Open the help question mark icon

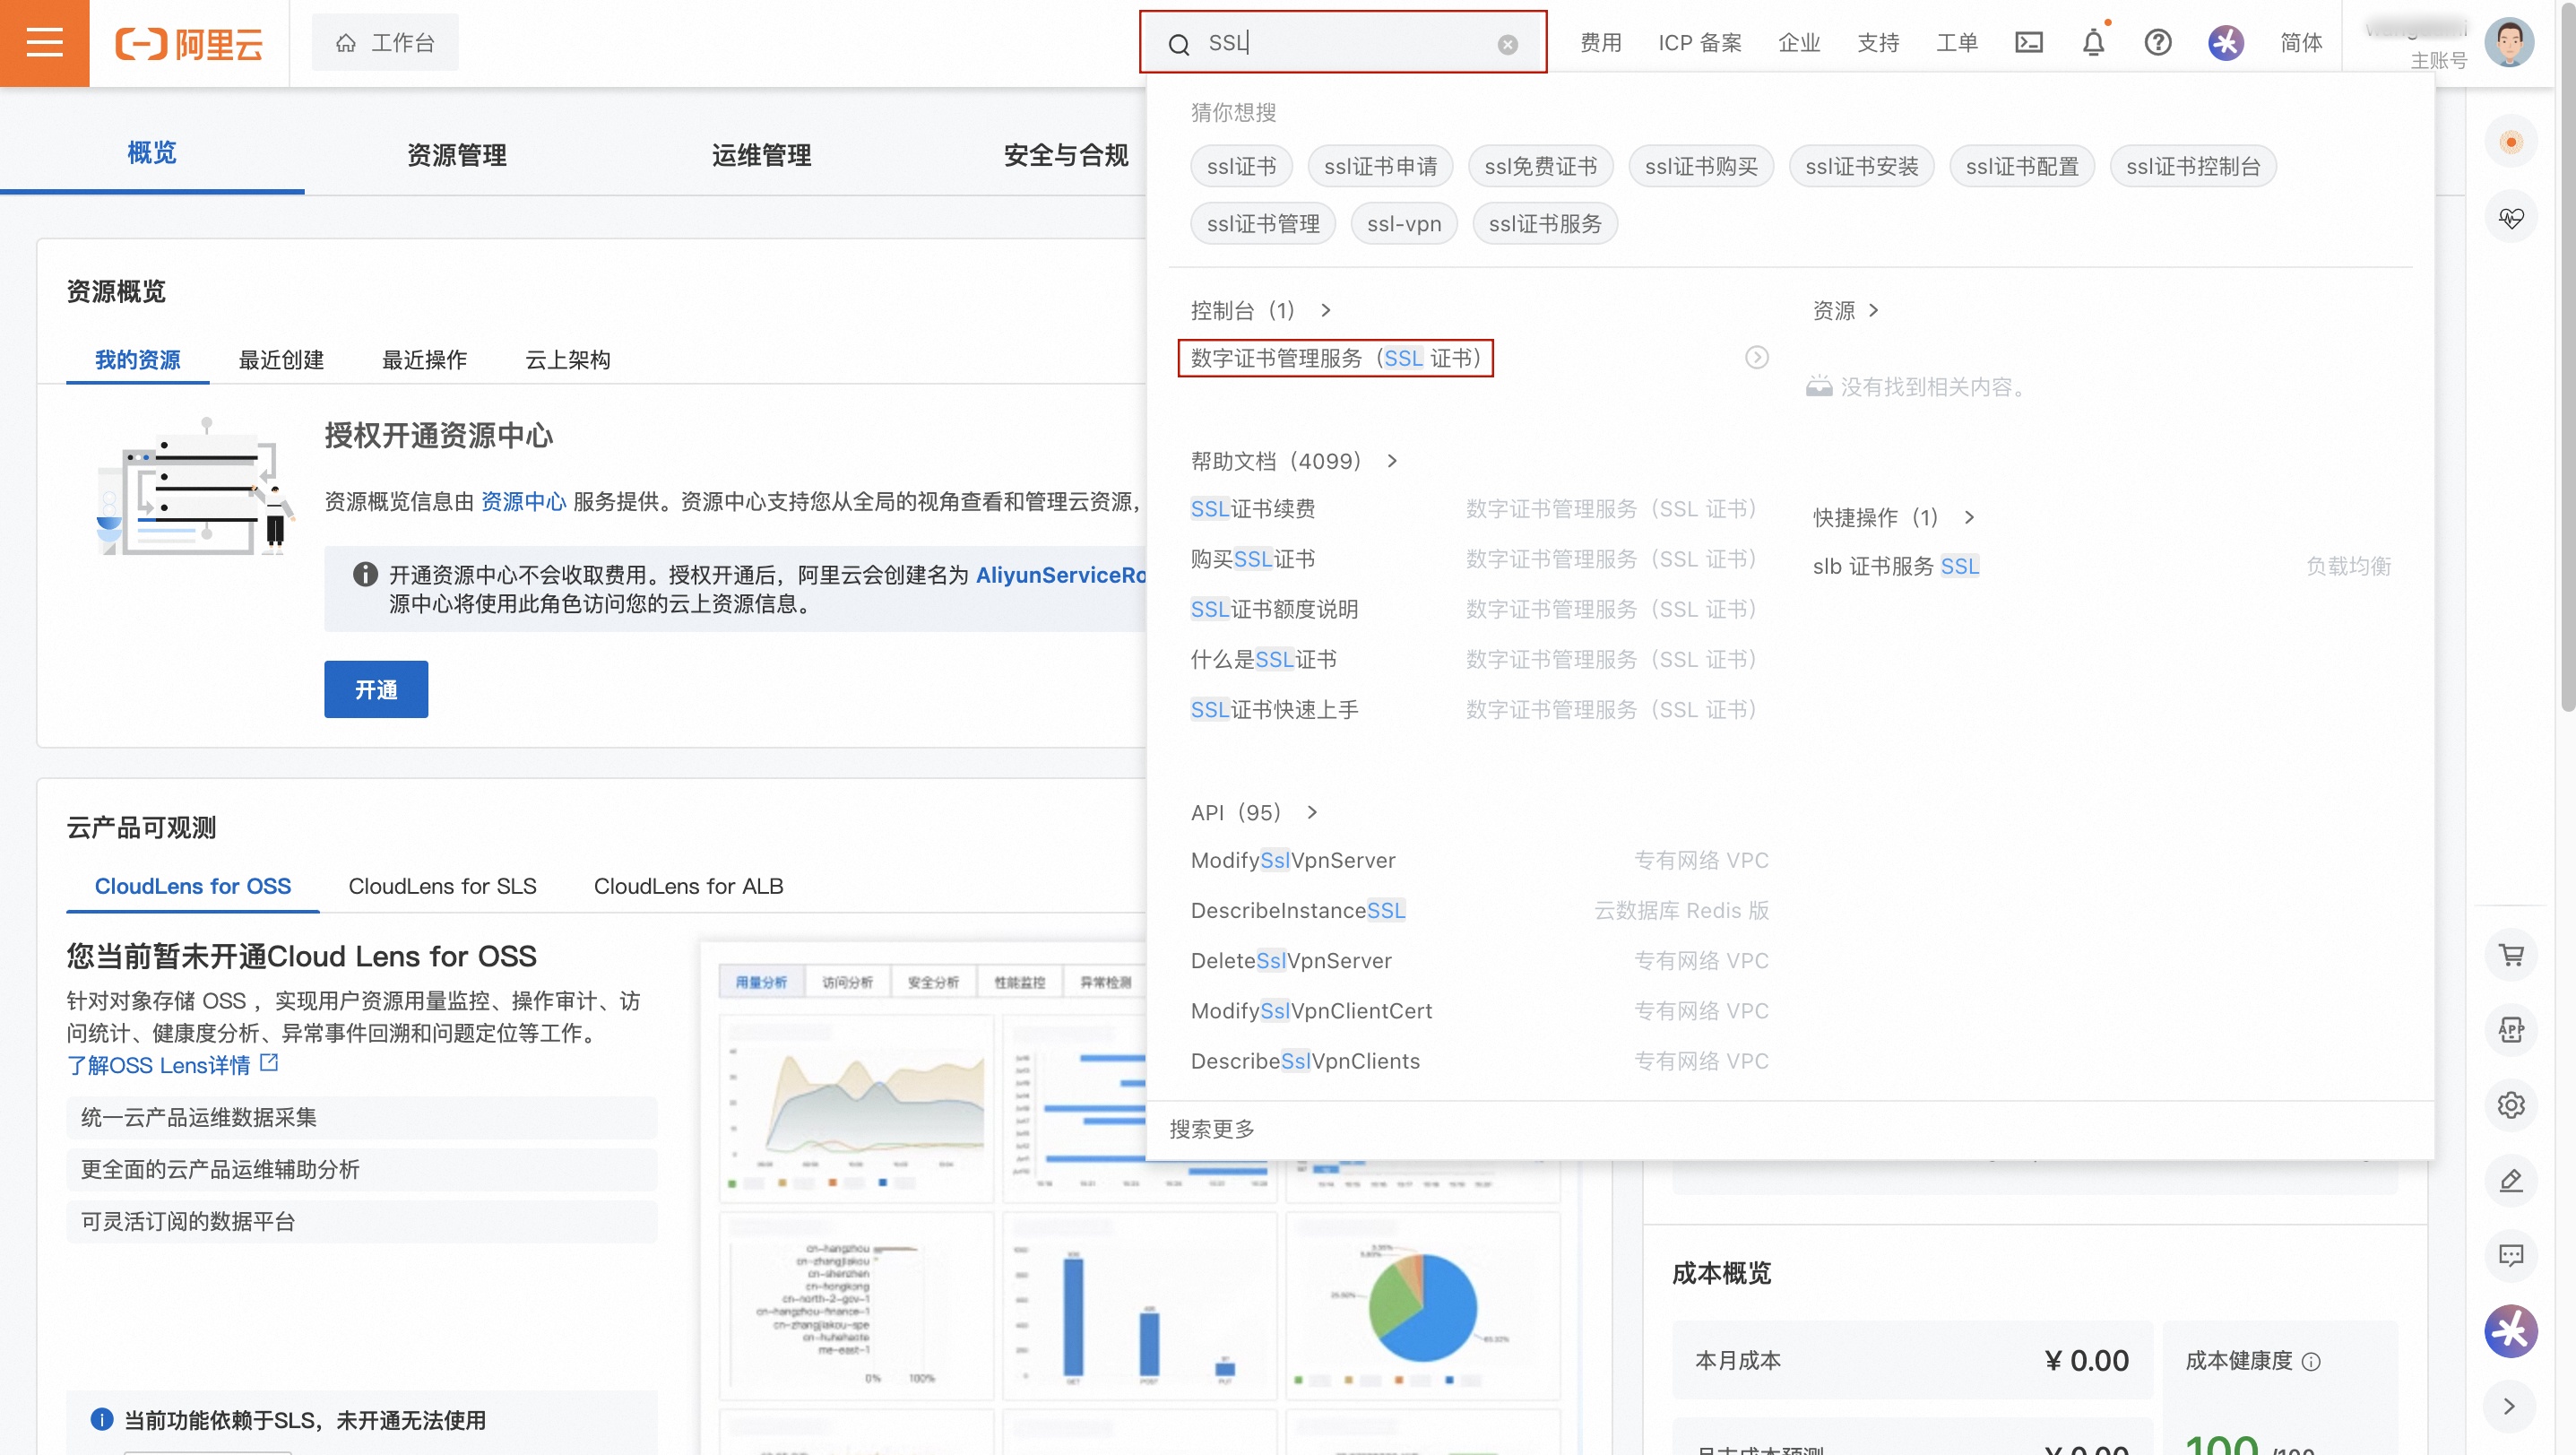[2158, 43]
